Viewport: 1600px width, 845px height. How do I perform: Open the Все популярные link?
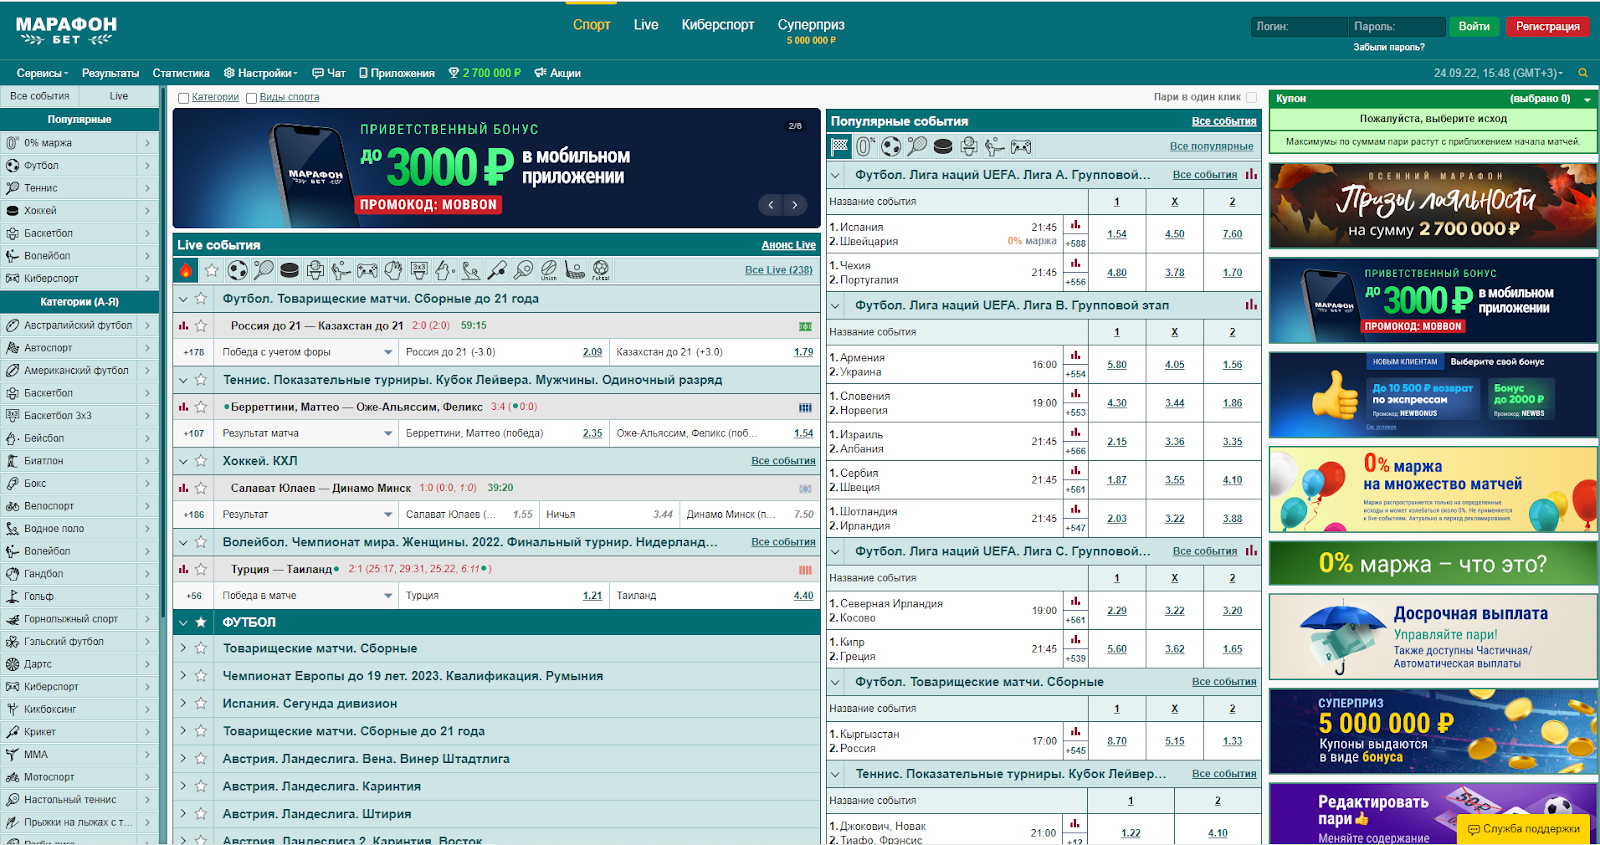tap(1211, 146)
